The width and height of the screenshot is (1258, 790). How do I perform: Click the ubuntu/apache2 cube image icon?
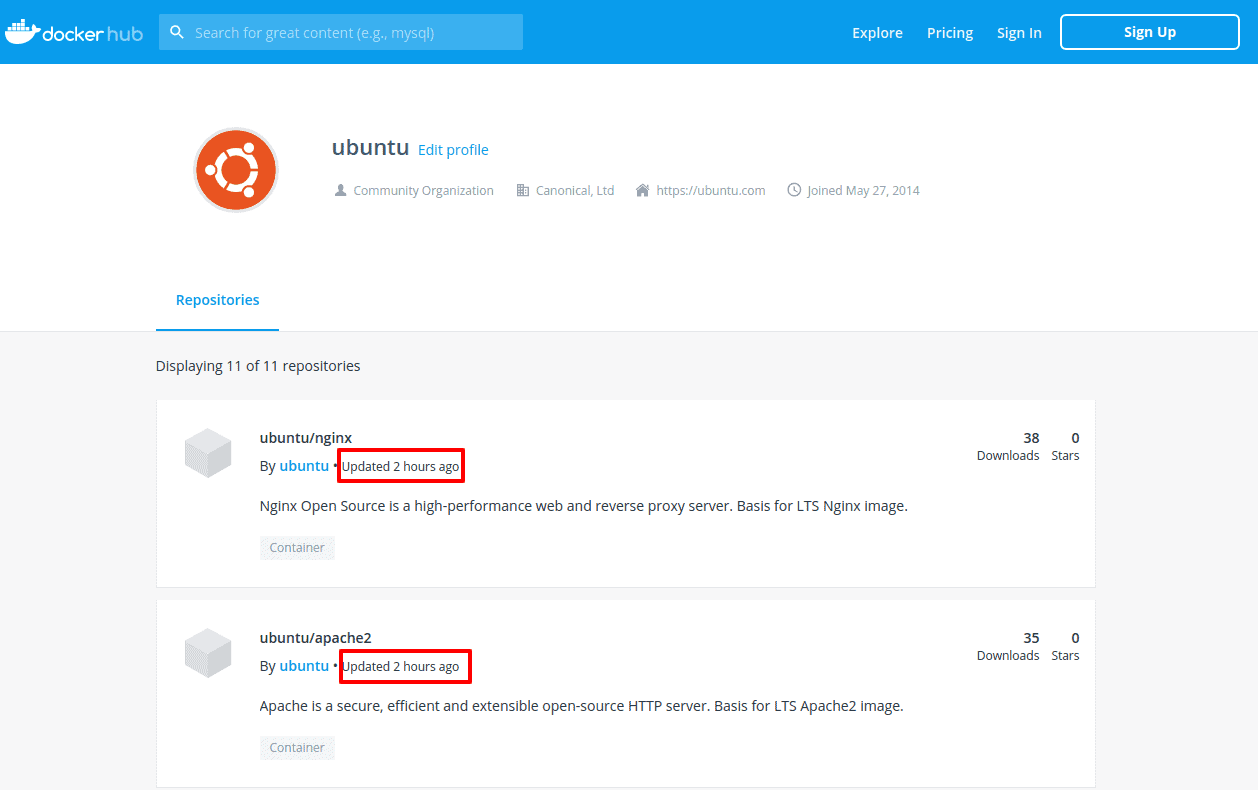click(208, 652)
